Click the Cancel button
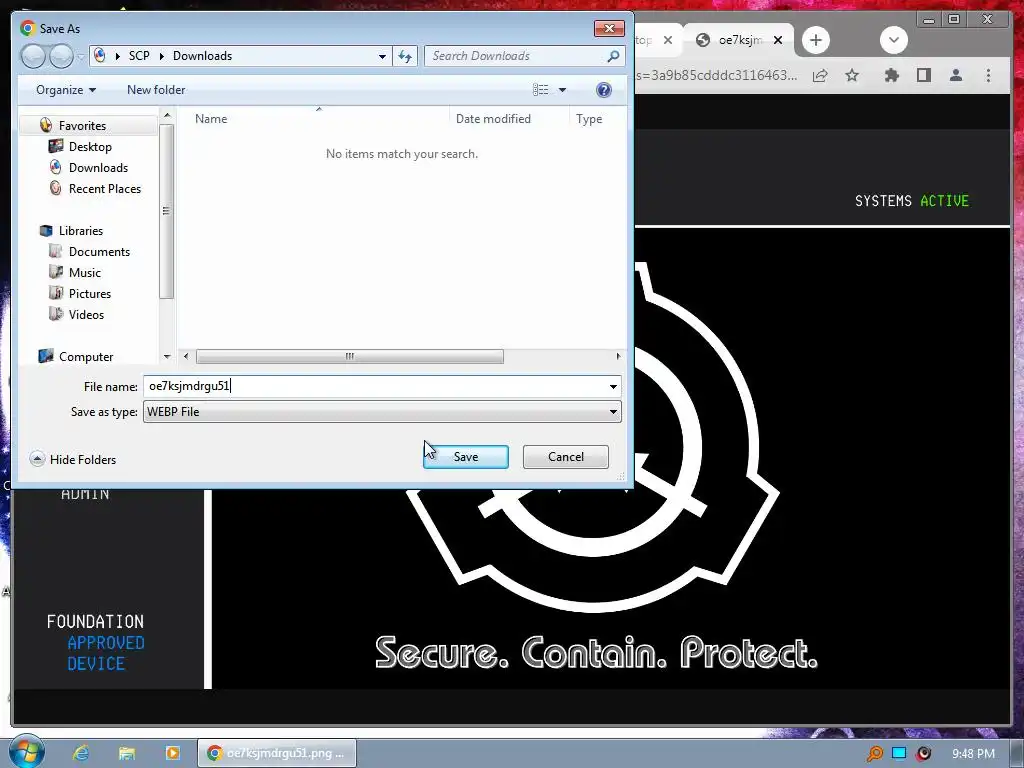 566,457
